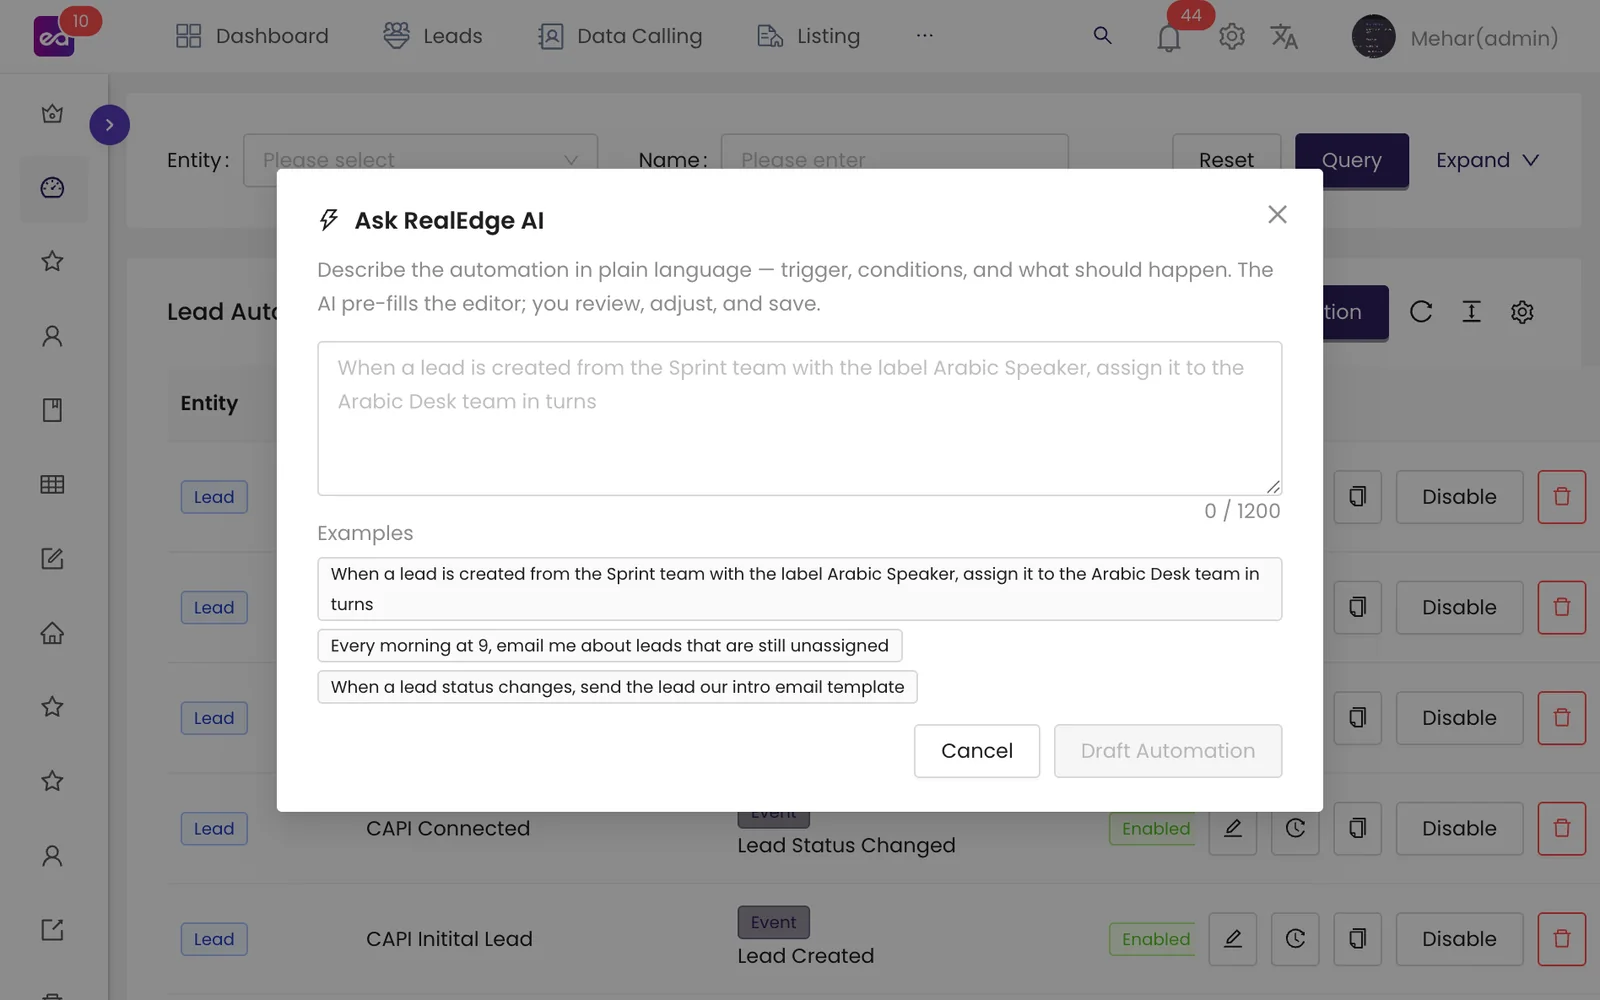Reset the filter form
This screenshot has height=1000, width=1600.
click(1226, 160)
